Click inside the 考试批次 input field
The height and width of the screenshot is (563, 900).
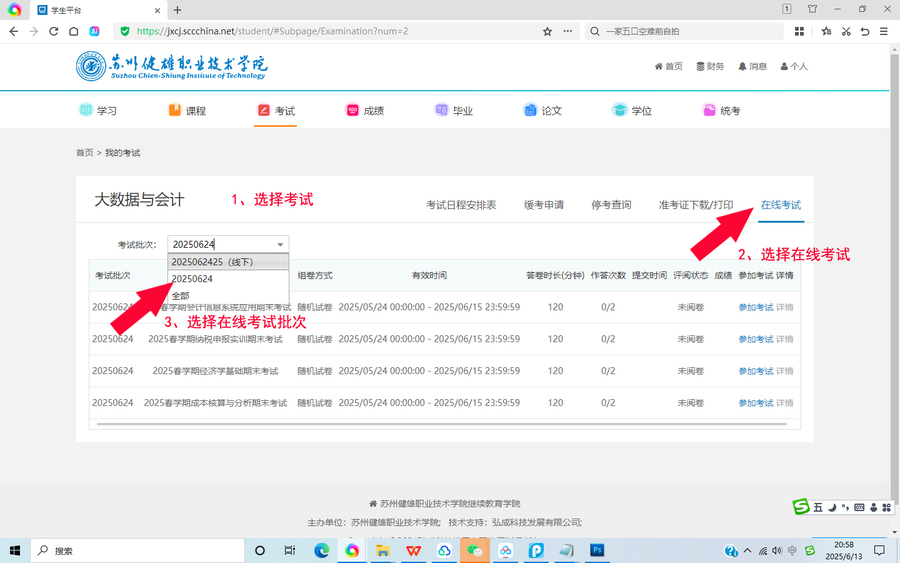(221, 244)
